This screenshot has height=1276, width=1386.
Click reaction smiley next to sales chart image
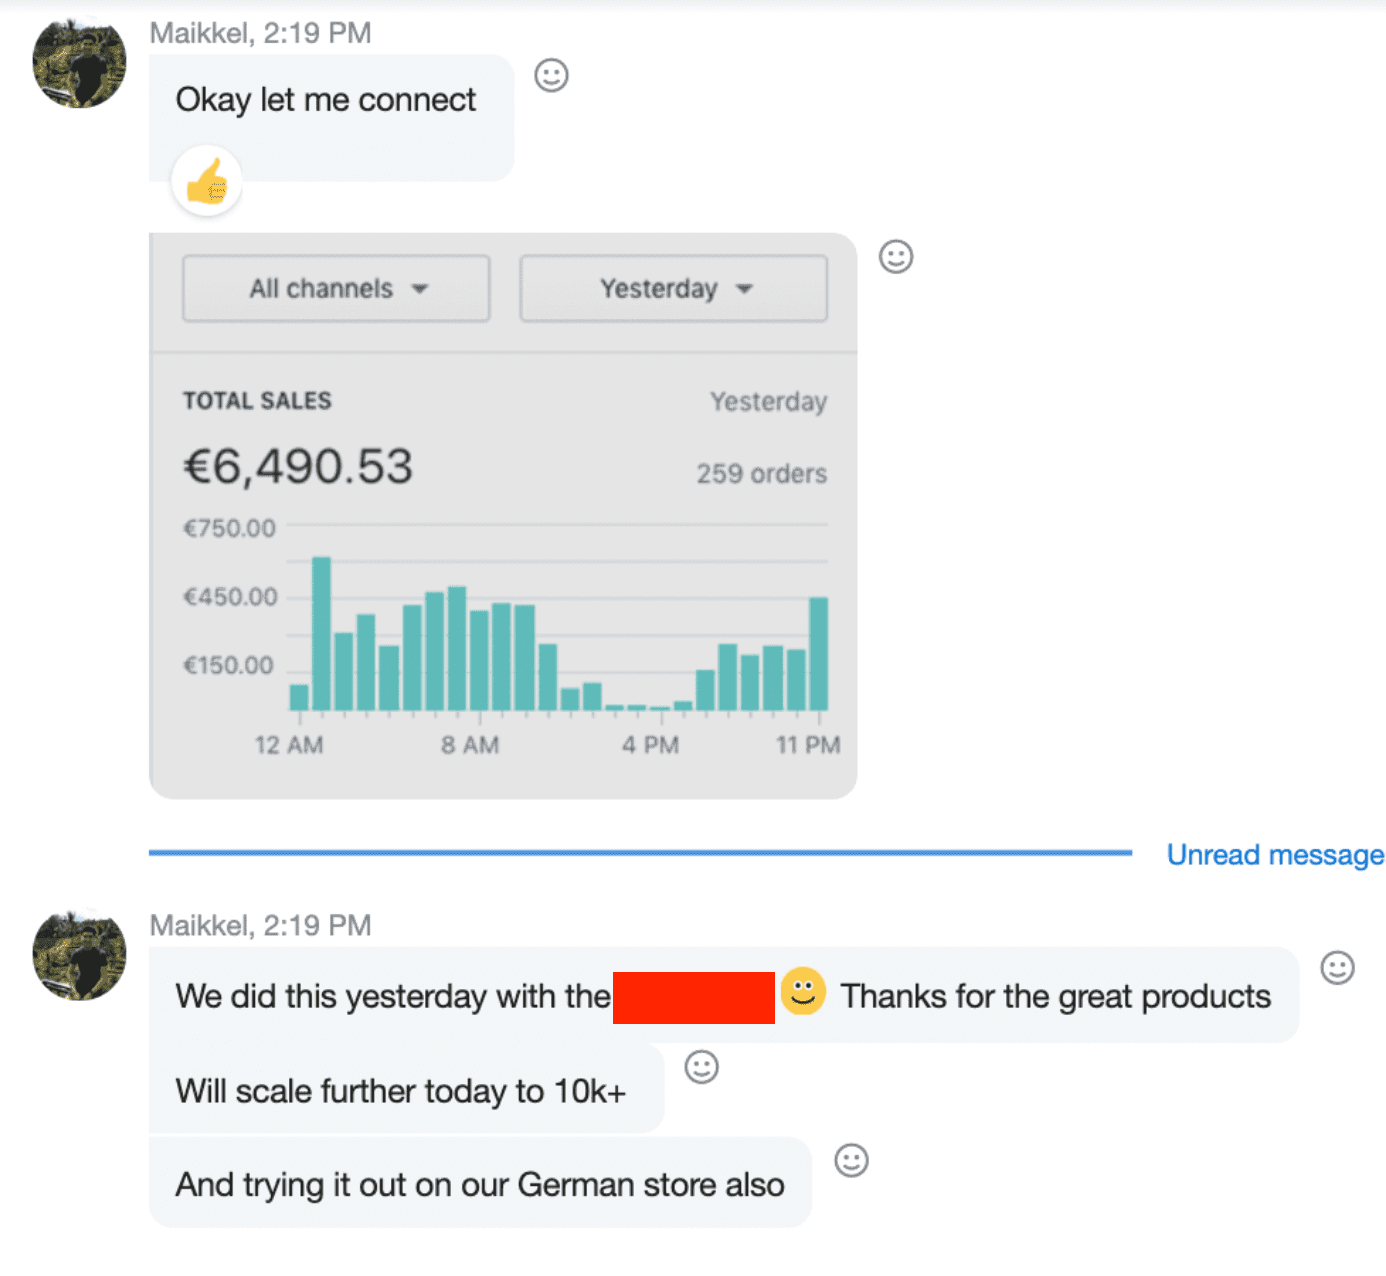[896, 257]
